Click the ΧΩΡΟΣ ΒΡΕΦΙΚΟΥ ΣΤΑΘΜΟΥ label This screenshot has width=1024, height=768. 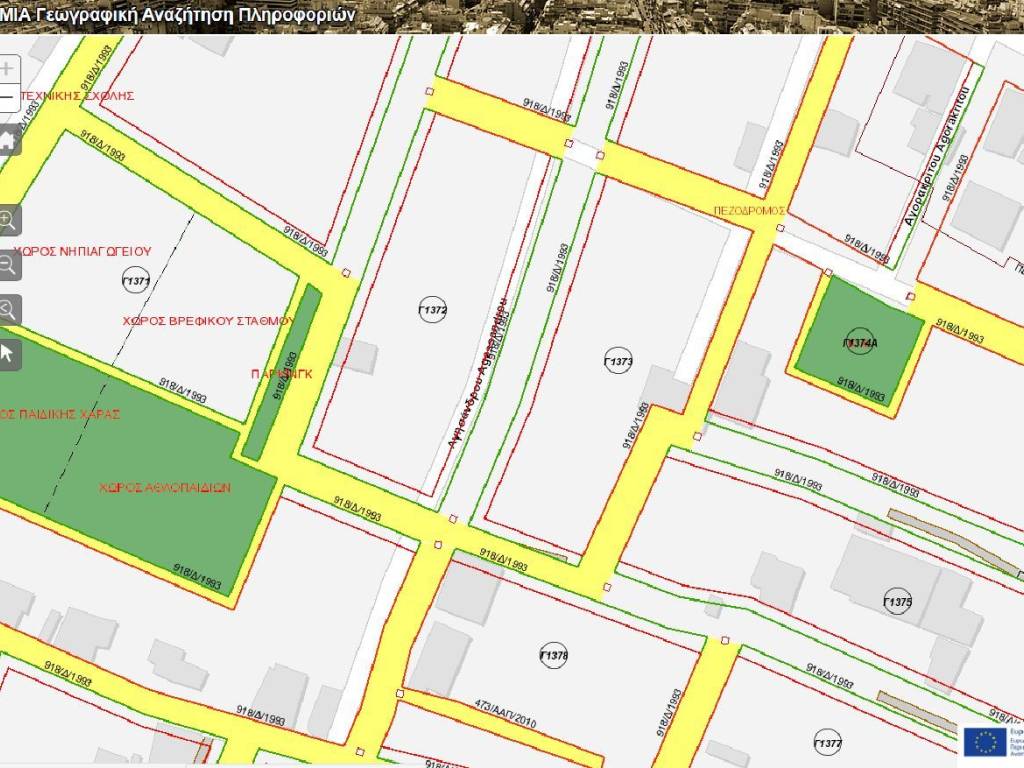pos(207,321)
